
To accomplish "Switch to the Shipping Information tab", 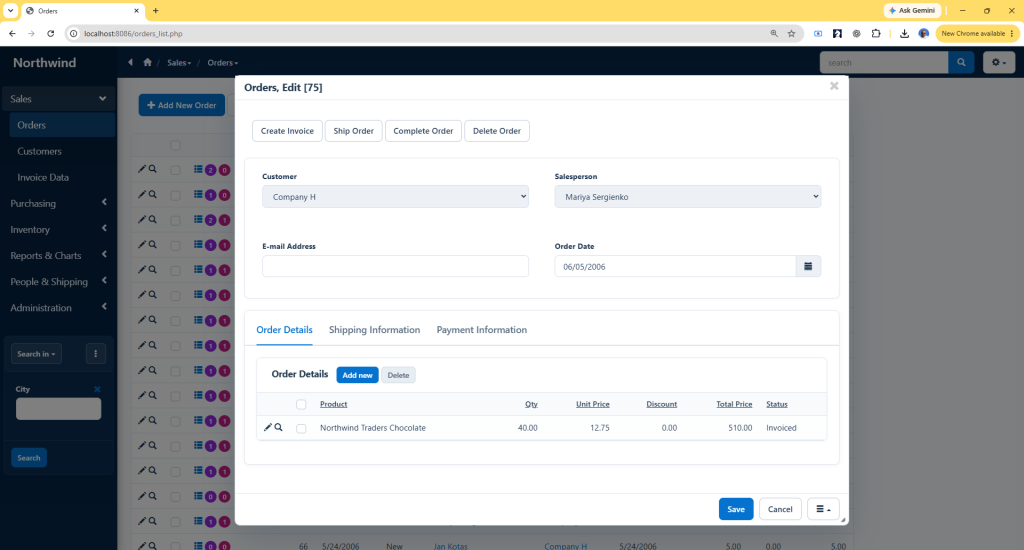I will click(x=374, y=330).
